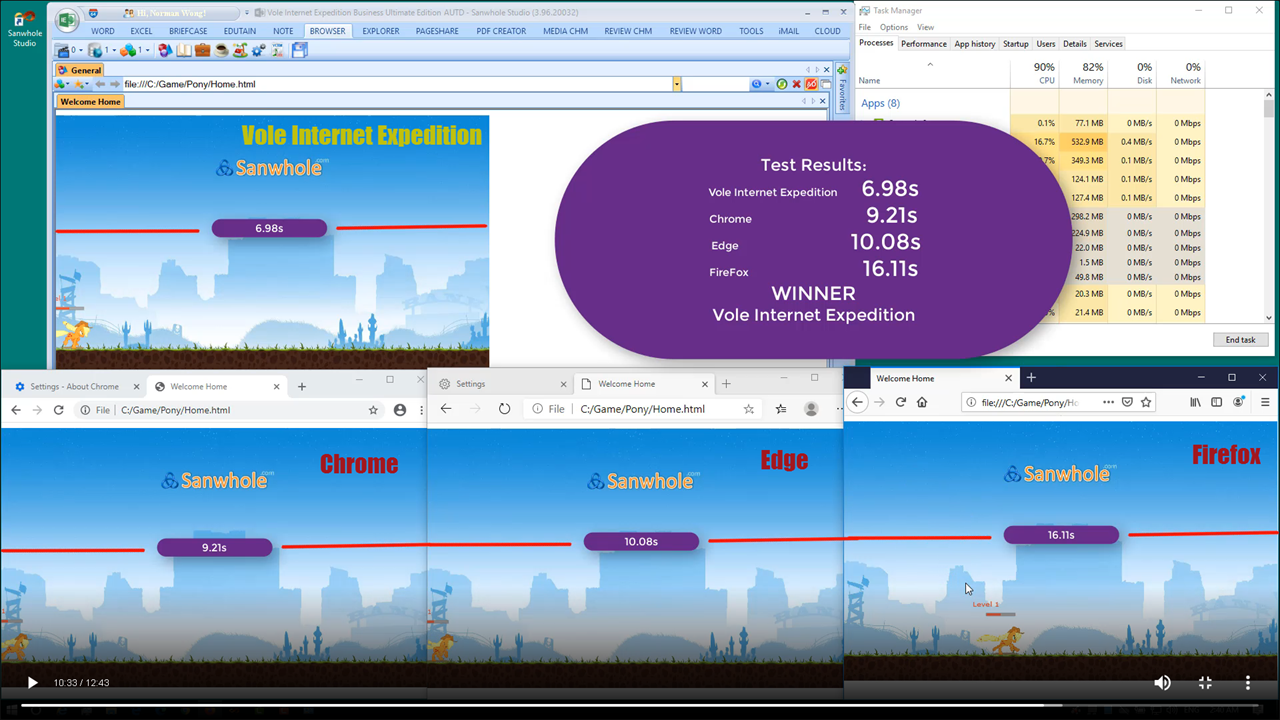Expand the colored balls dropdown in Vole toolbar
Image resolution: width=1280 pixels, height=720 pixels.
[x=147, y=50]
